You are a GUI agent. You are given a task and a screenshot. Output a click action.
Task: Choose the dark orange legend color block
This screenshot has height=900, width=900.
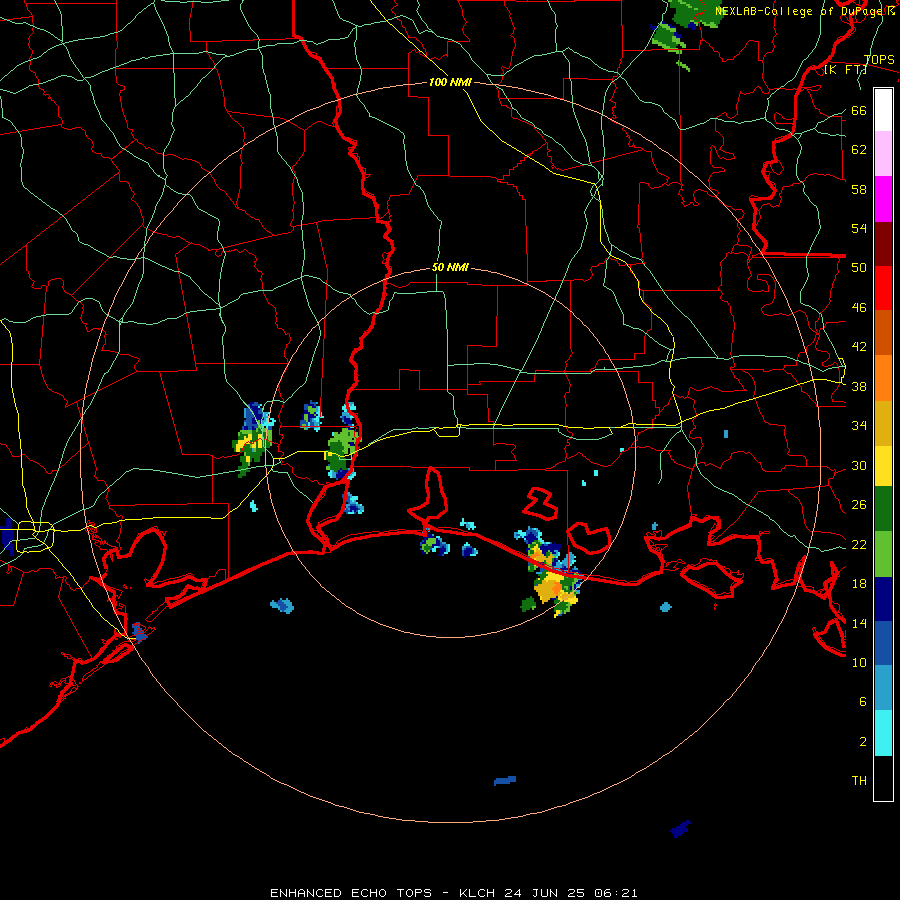883,333
